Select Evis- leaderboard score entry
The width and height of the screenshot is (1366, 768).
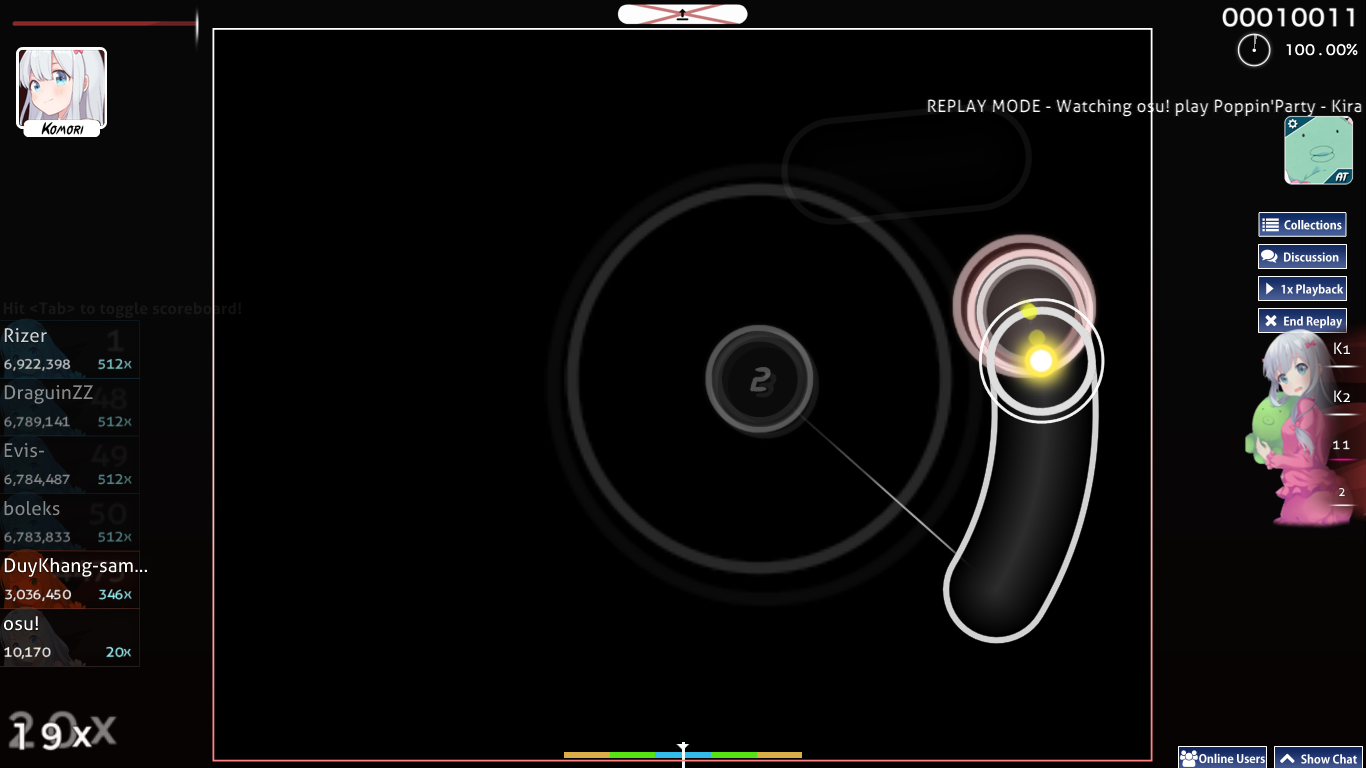(x=70, y=465)
